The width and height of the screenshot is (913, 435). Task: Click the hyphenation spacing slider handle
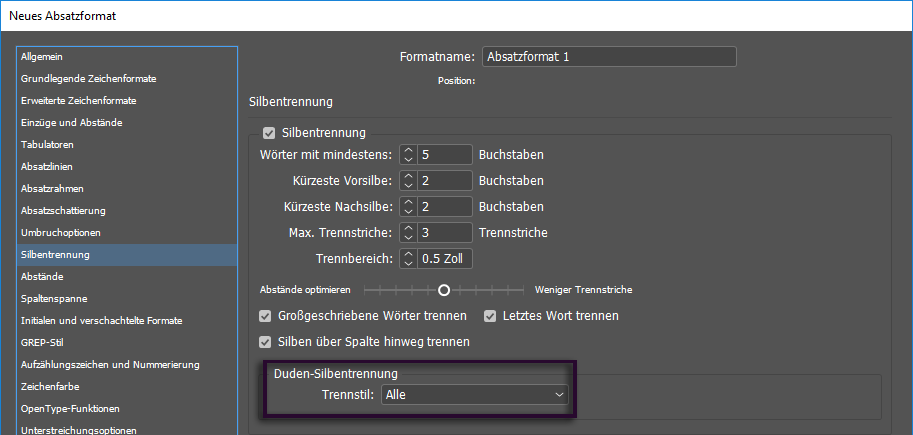tap(443, 290)
